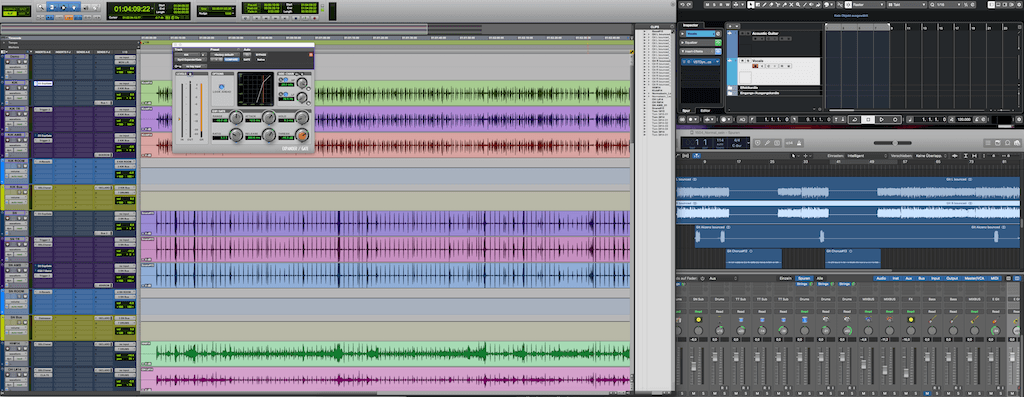Click the ATTACK knob in Expander/Gate
The width and height of the screenshot is (1024, 397).
coord(269,118)
